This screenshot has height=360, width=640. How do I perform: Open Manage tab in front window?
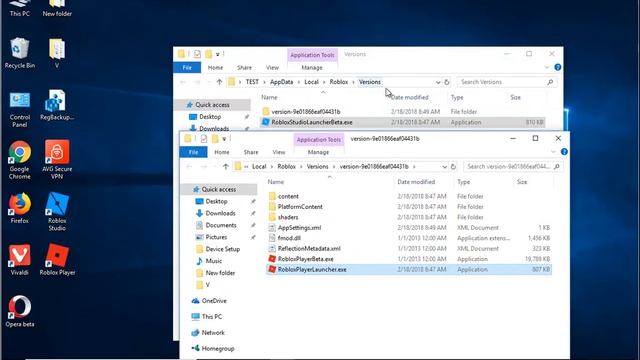[x=318, y=152]
